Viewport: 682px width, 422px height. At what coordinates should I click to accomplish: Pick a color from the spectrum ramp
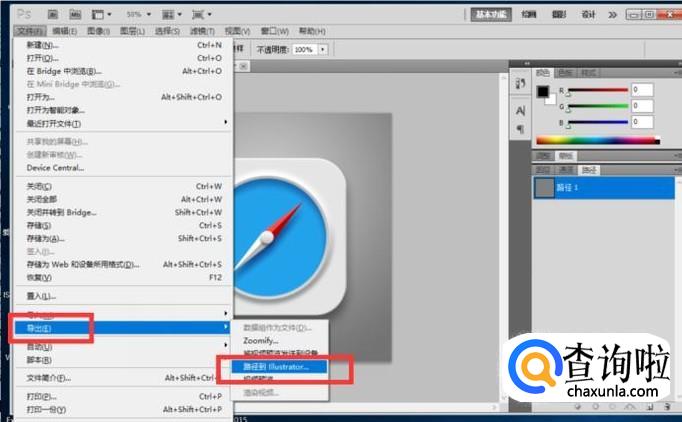coord(598,141)
